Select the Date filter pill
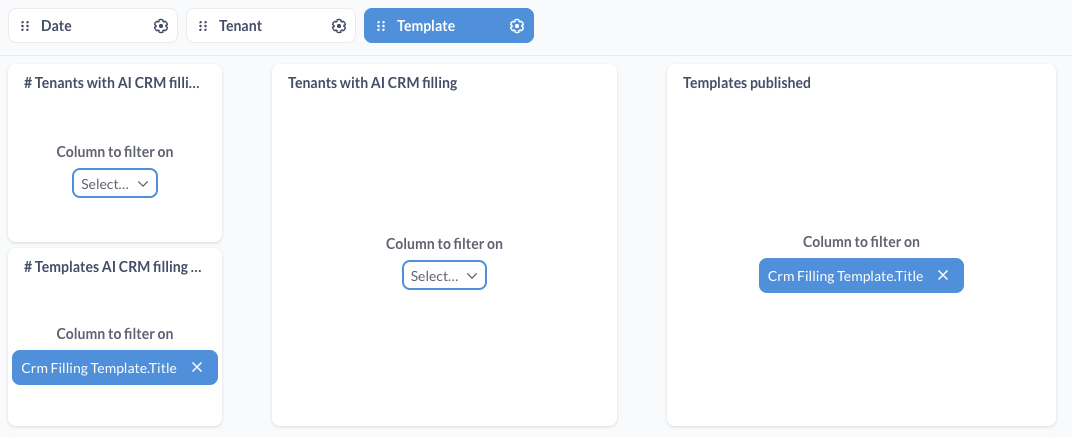1072x437 pixels. (x=93, y=26)
